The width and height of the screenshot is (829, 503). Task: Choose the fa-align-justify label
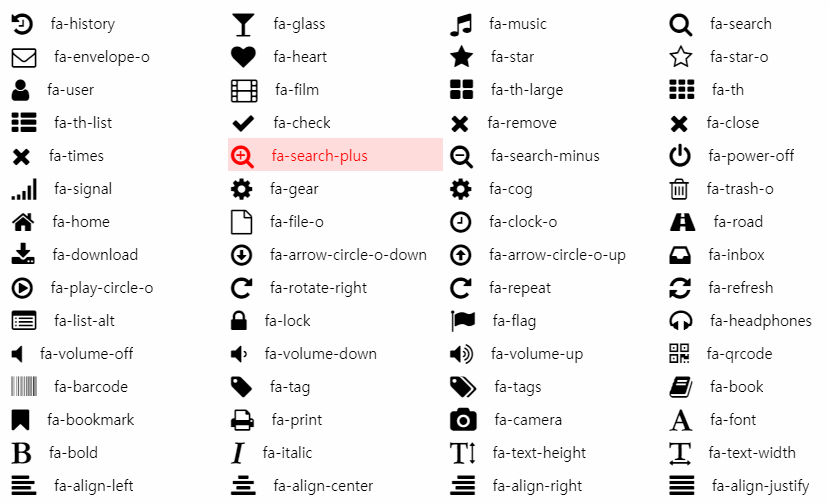[760, 486]
